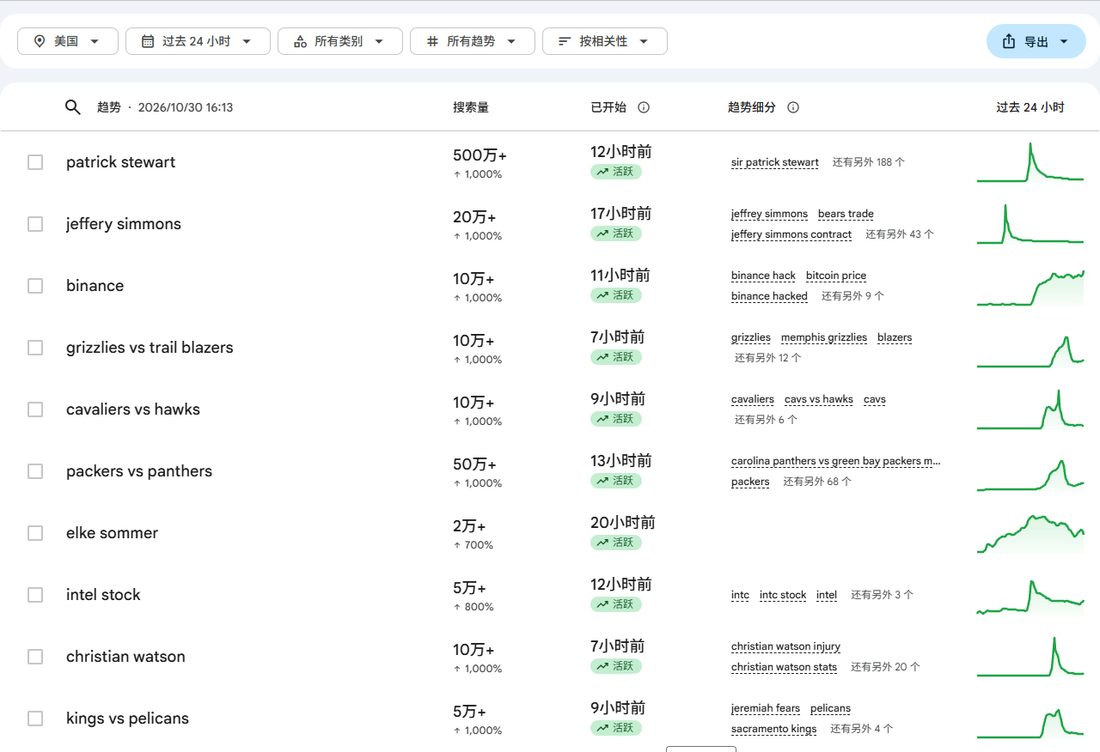Click the category shapes icon in 所有类别 filter

click(x=300, y=41)
